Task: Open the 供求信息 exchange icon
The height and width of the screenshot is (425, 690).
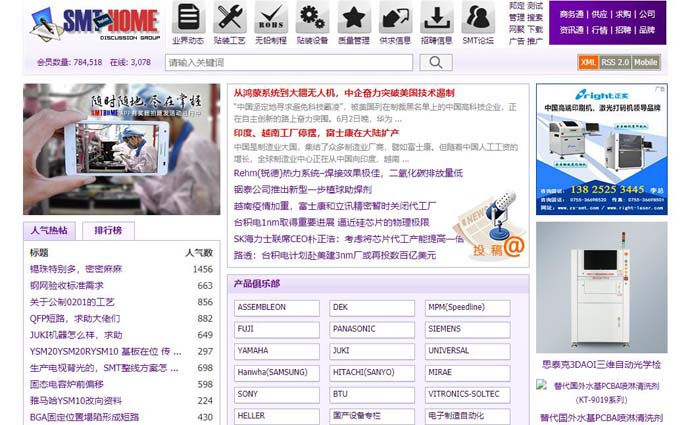Action: pyautogui.click(x=395, y=17)
